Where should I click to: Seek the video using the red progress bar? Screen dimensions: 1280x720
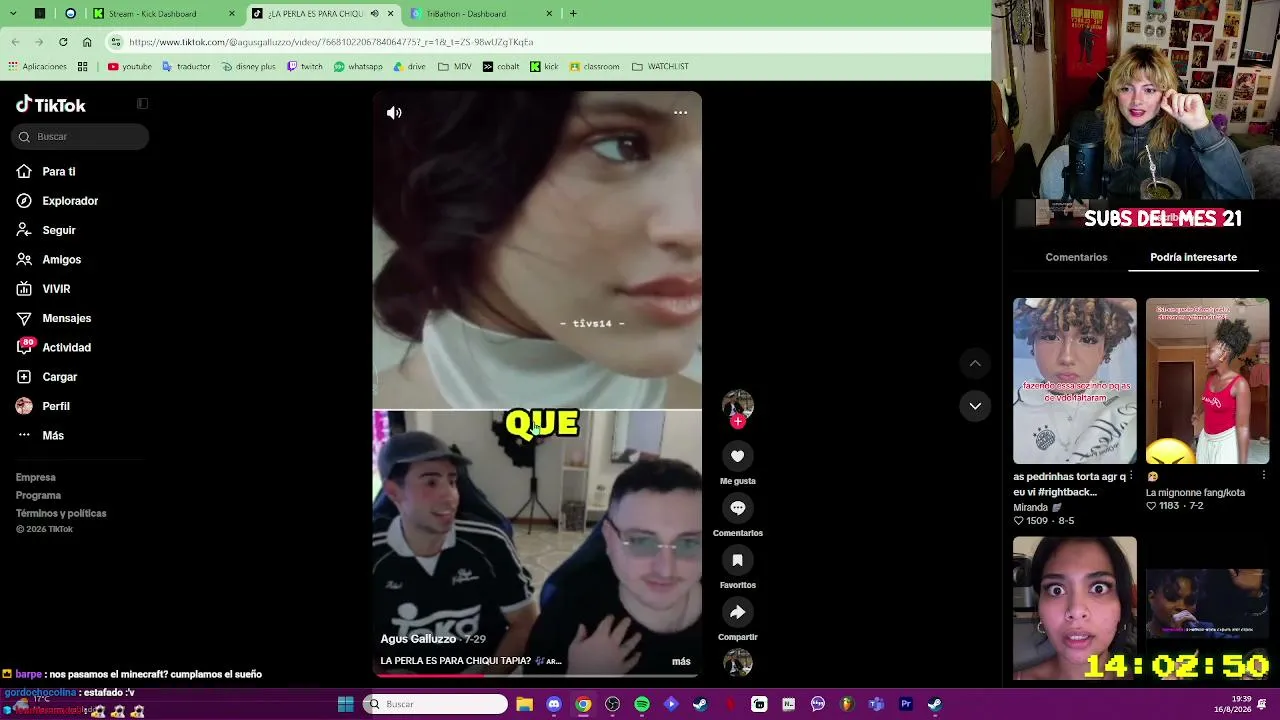(x=537, y=676)
